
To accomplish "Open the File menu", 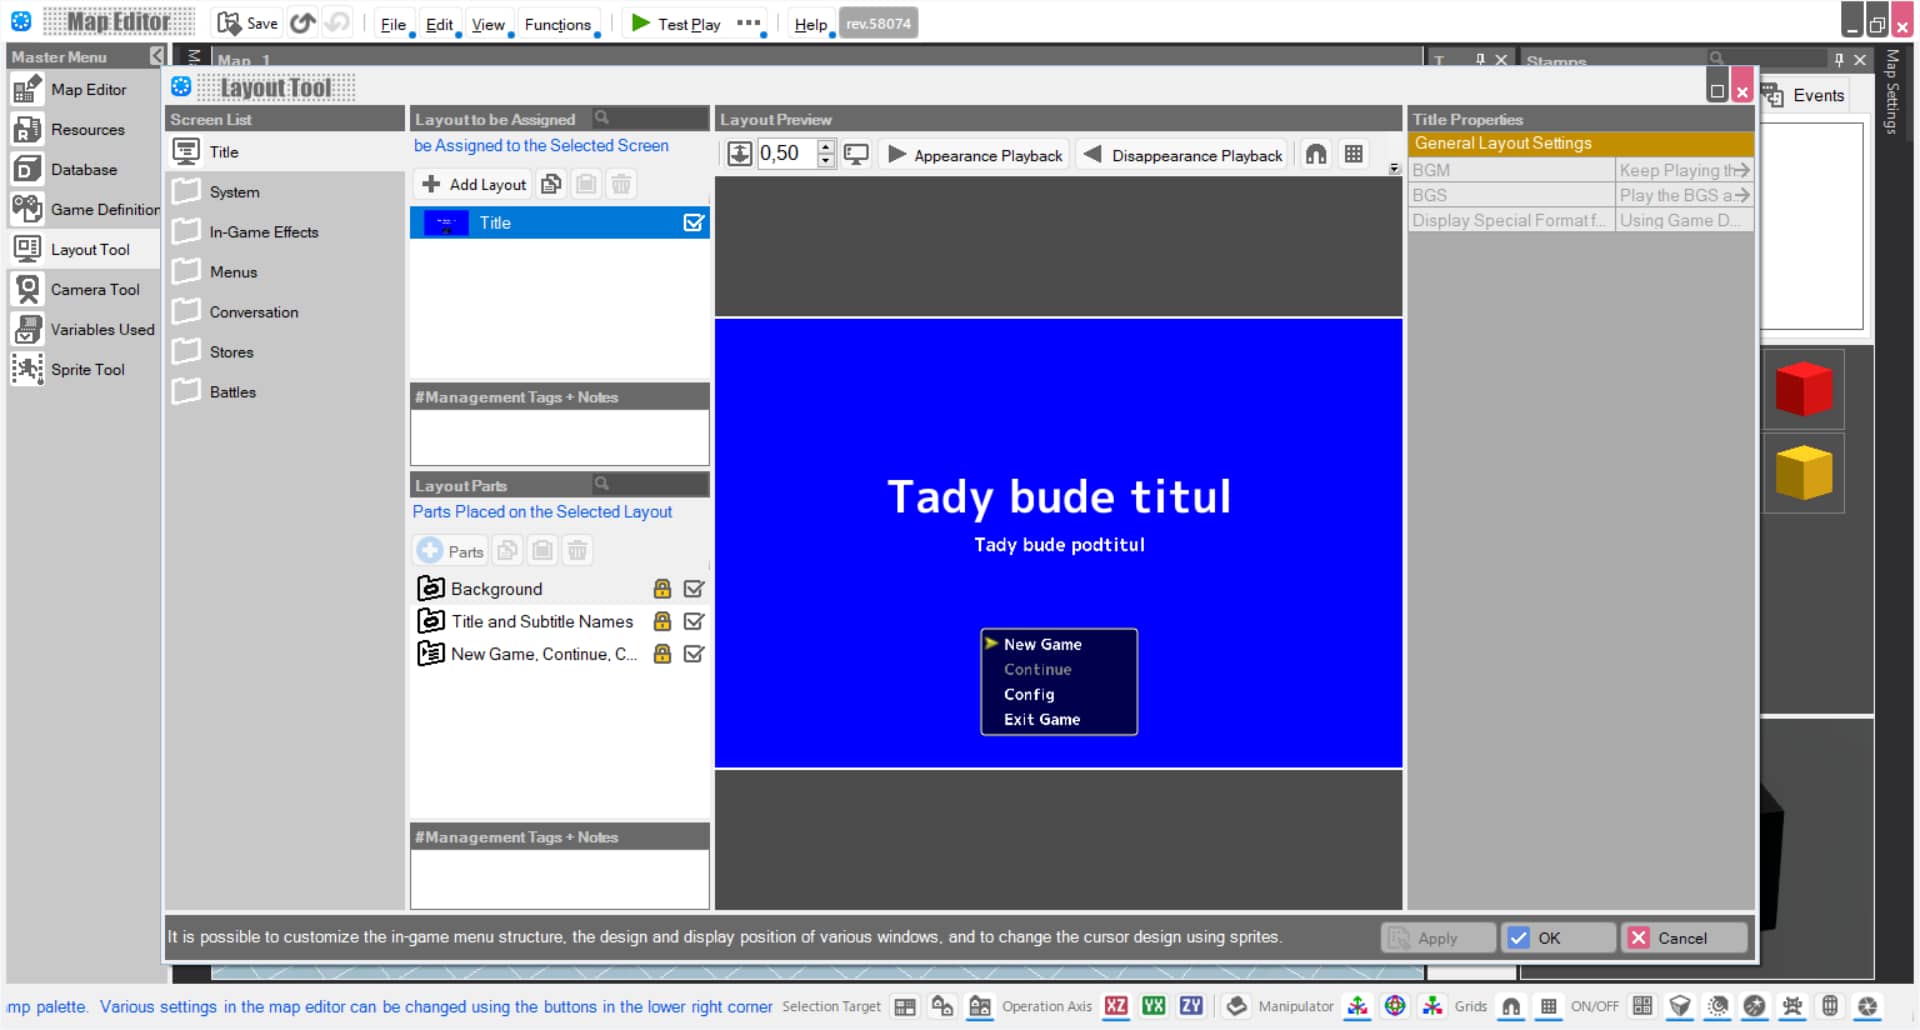I will [393, 24].
